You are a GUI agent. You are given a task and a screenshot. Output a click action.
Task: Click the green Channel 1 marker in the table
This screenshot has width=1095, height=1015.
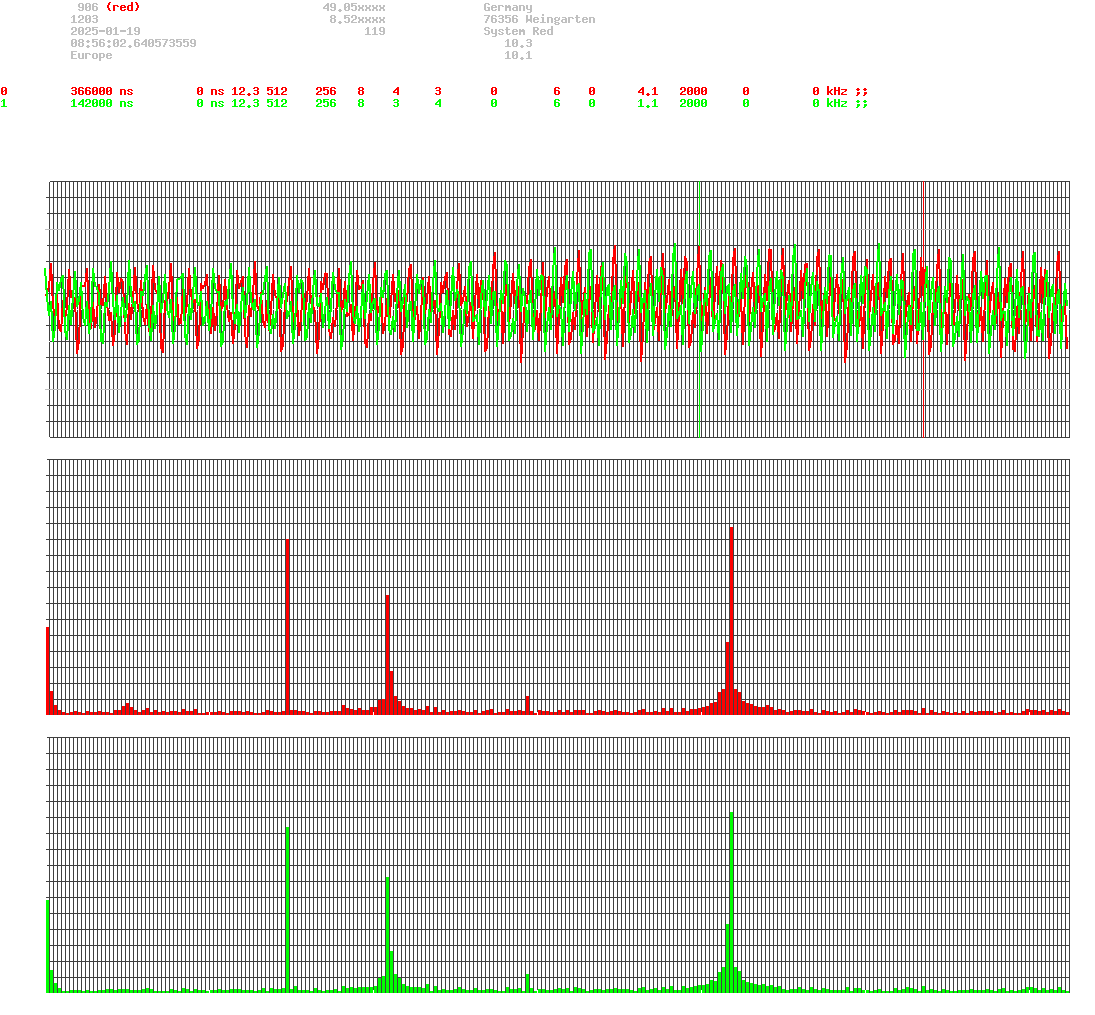pos(4,102)
